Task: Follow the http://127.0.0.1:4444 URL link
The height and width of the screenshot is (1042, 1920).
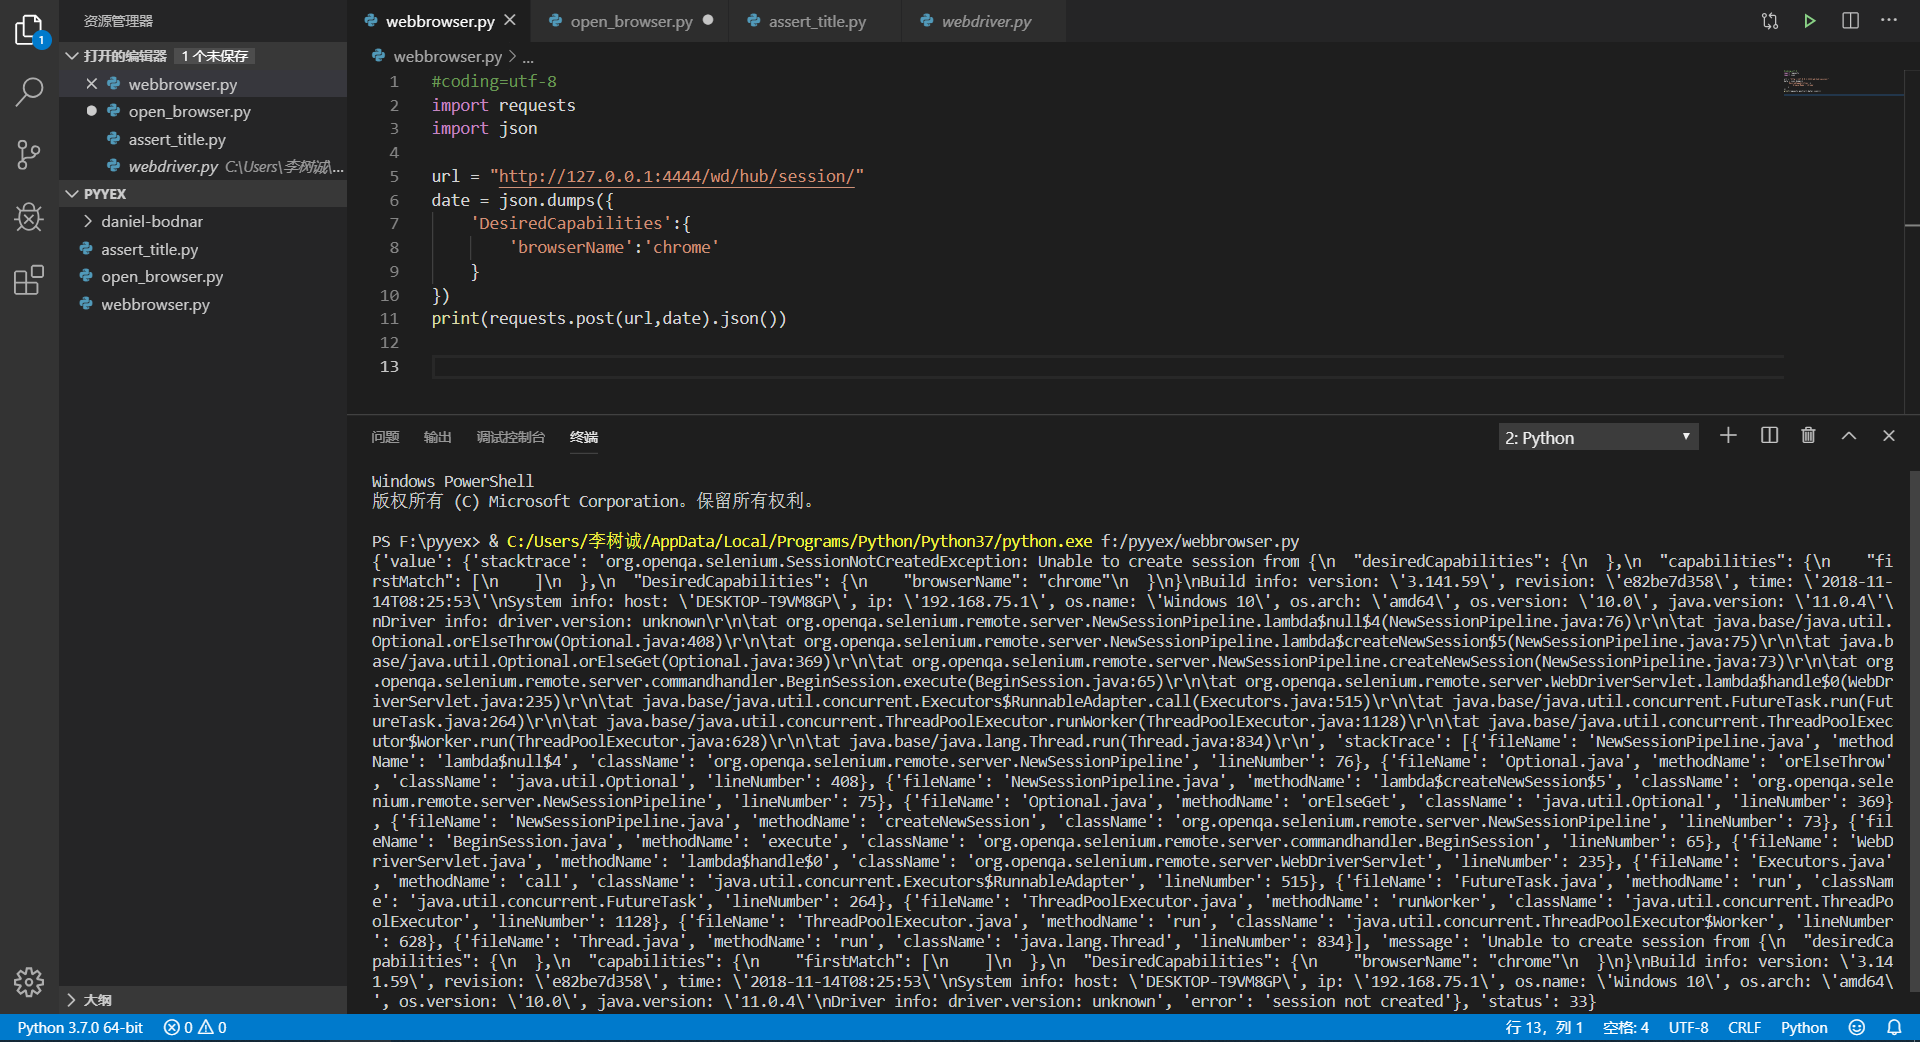Action: click(x=676, y=176)
